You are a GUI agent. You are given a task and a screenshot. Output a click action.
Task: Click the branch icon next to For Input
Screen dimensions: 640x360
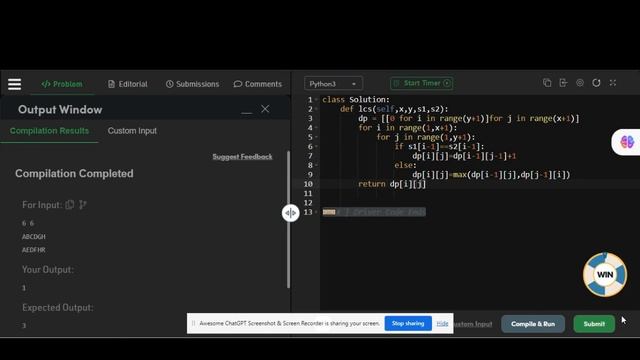point(82,204)
